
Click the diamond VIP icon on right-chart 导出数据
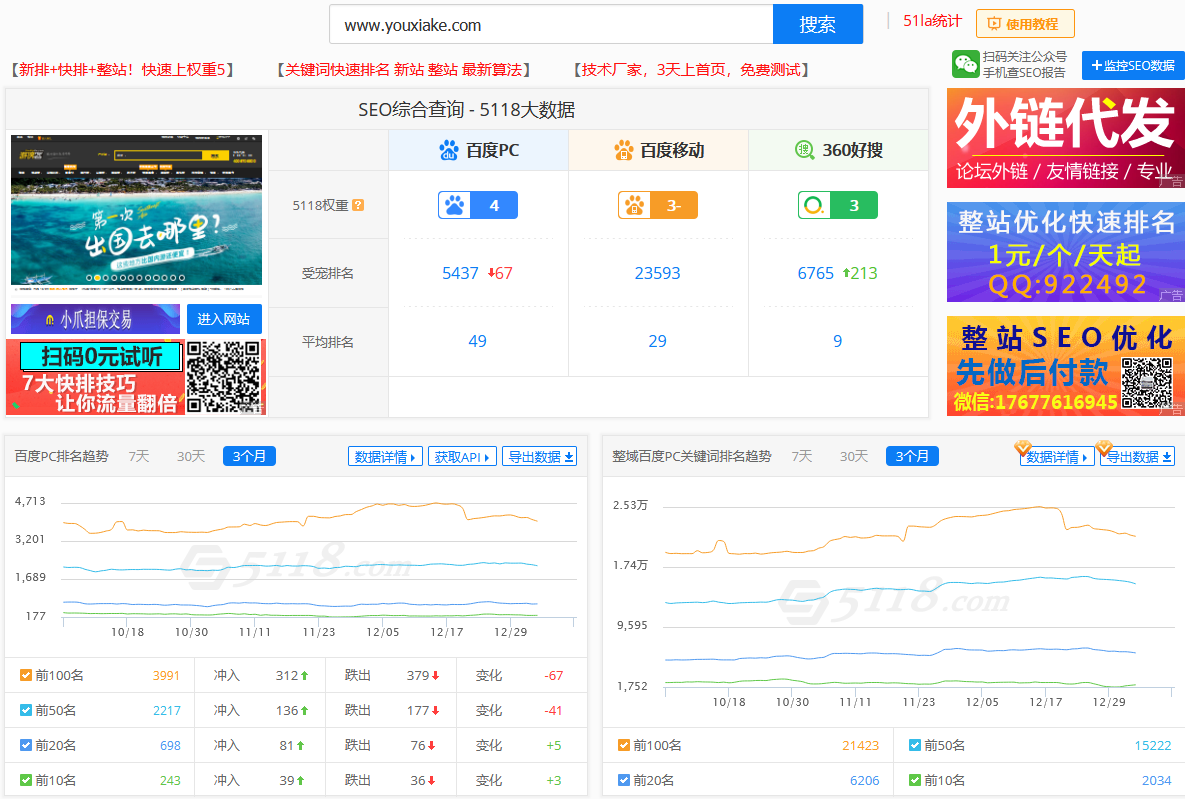1103,448
